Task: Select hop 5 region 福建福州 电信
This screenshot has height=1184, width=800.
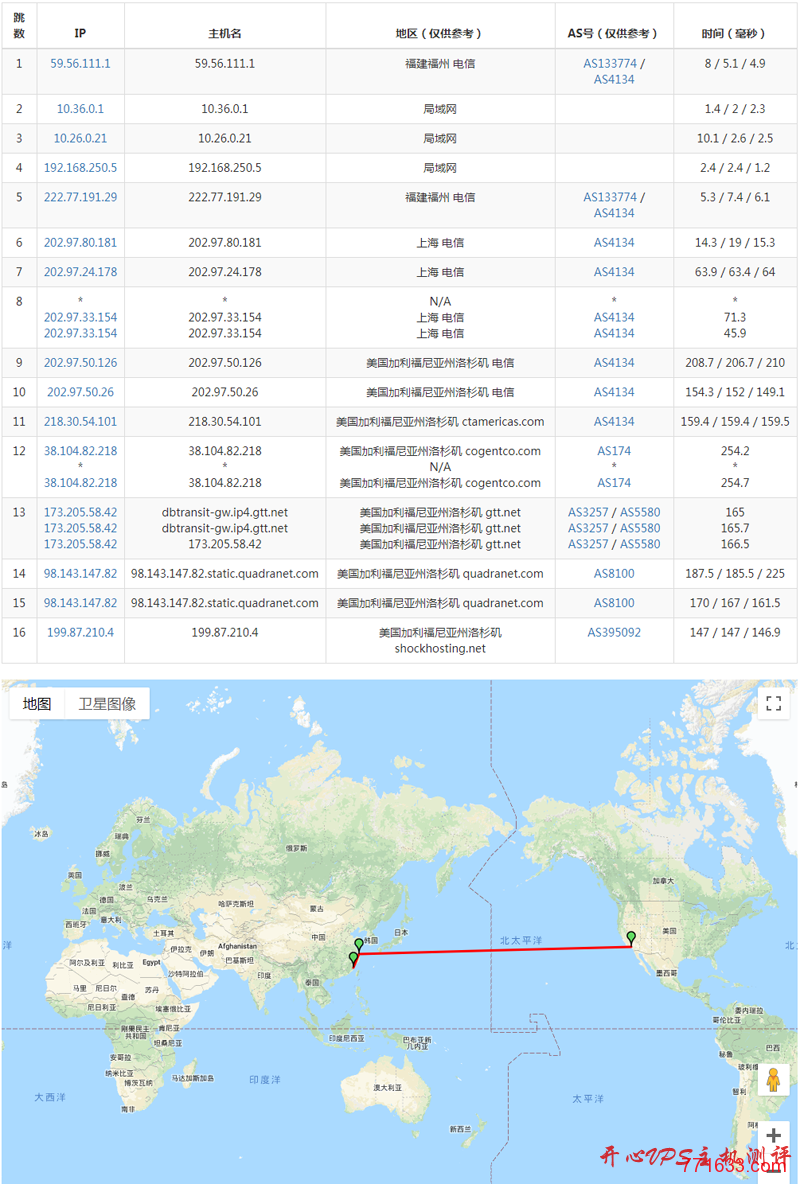Action: tap(440, 197)
